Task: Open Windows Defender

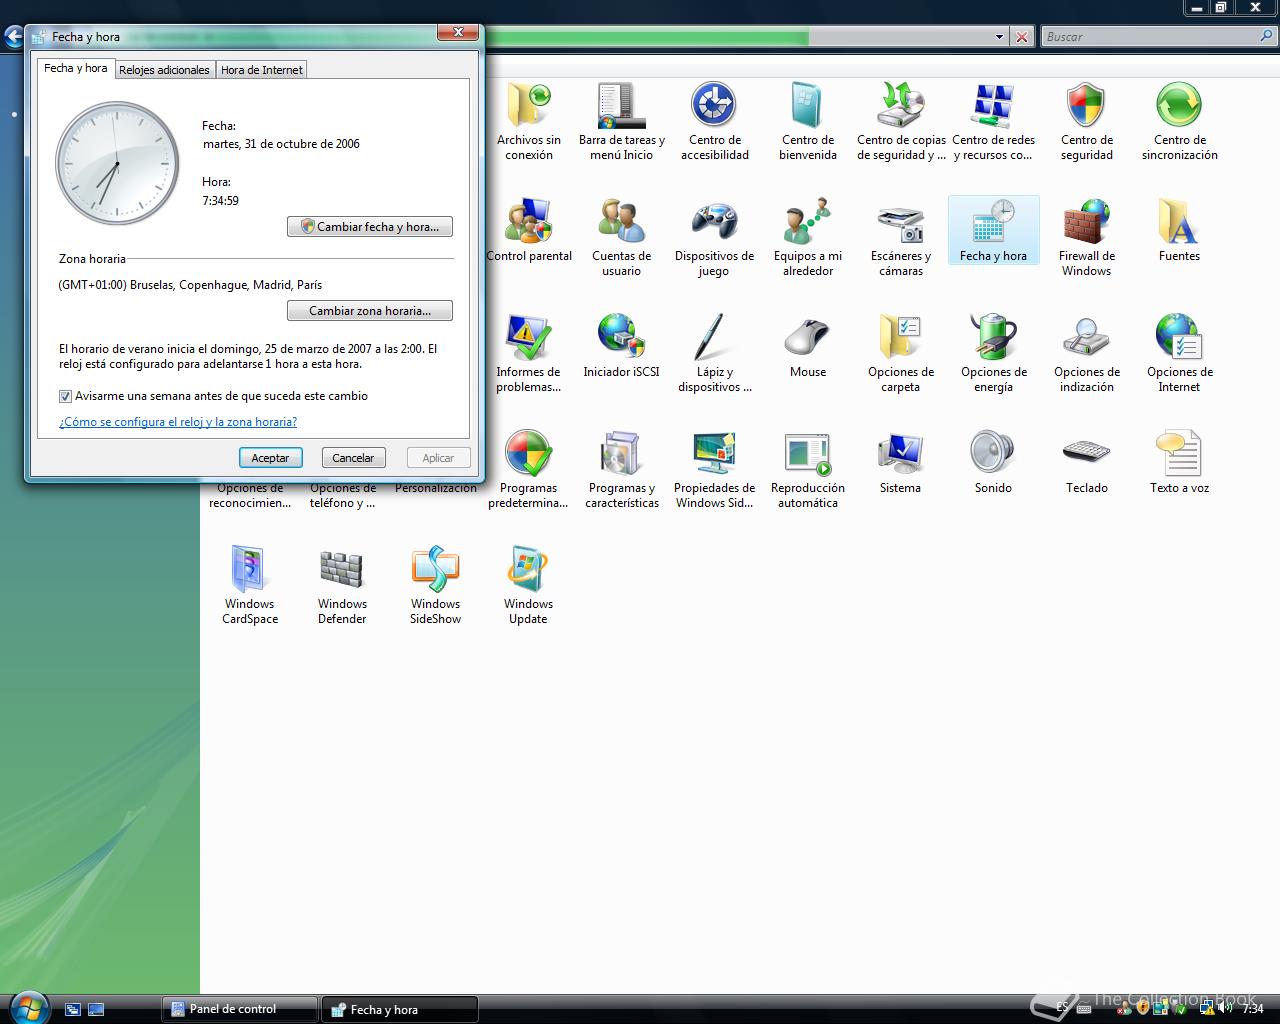Action: tap(342, 586)
